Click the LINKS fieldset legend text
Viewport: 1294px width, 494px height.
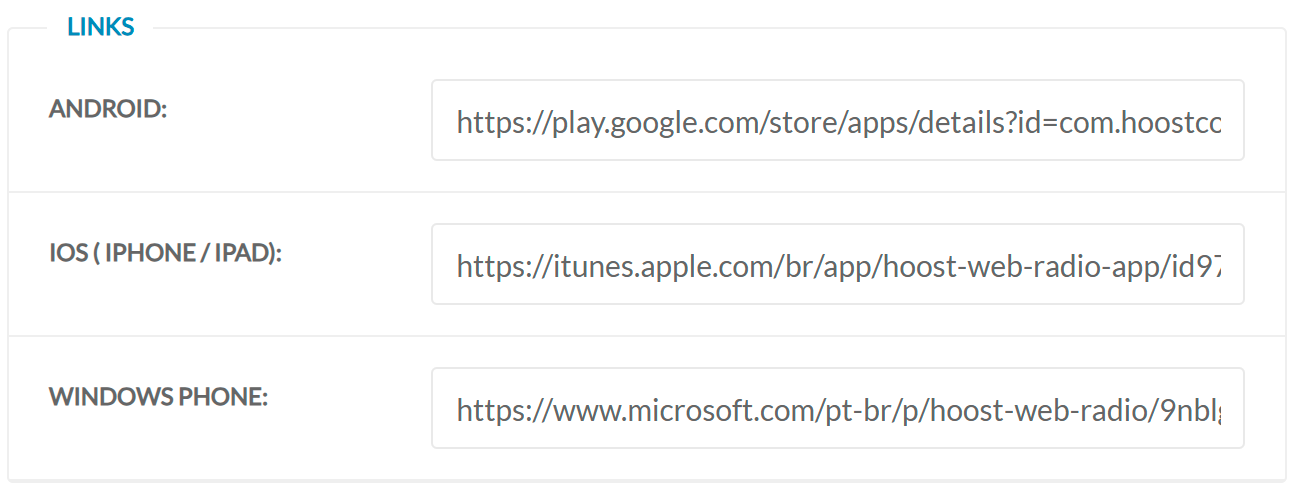point(101,27)
